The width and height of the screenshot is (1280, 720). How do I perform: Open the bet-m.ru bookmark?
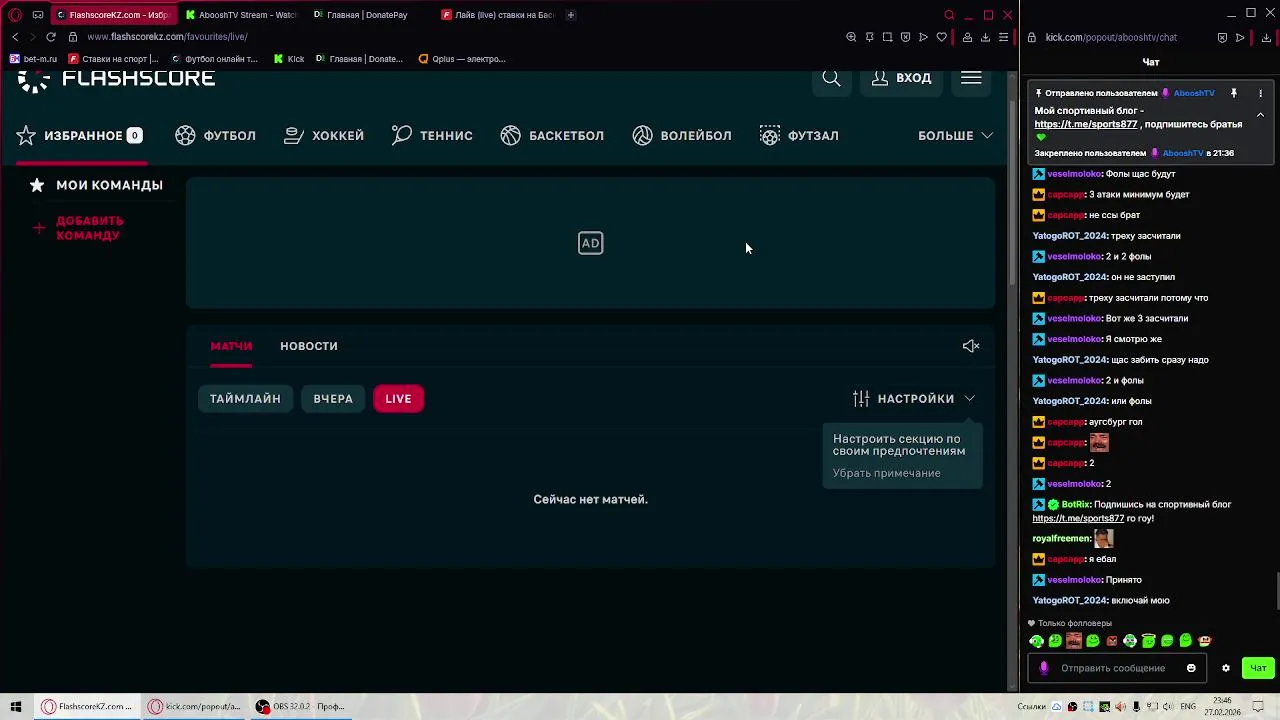34,59
